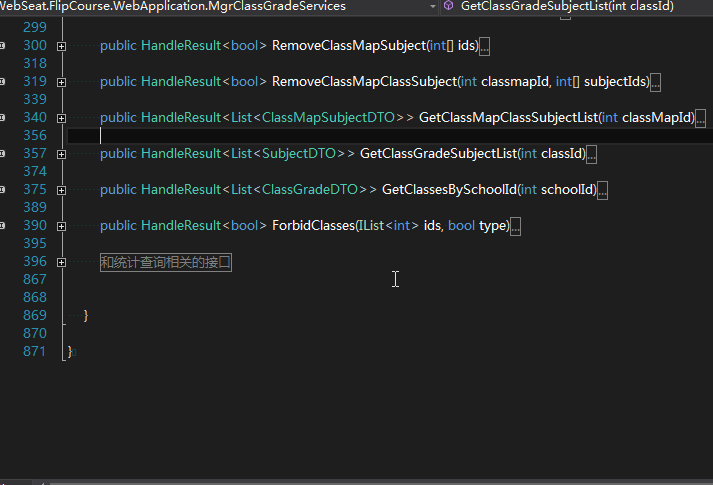Image resolution: width=713 pixels, height=485 pixels.
Task: Expand the RemoveClassMapClassSubject method at line 319
Action: click(61, 82)
